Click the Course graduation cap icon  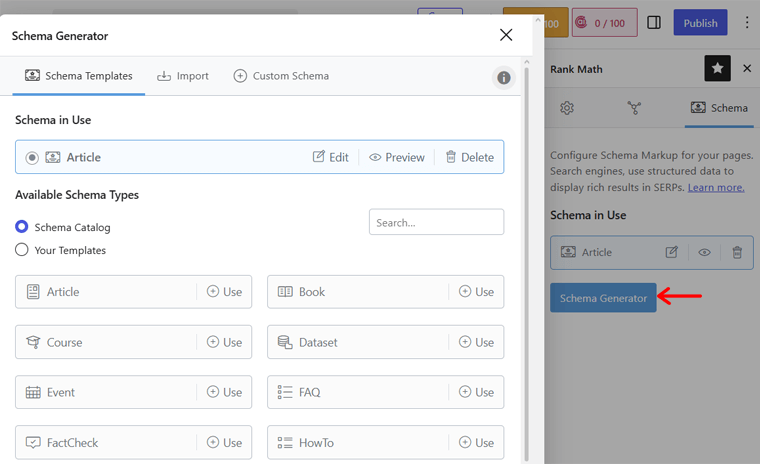pyautogui.click(x=33, y=342)
